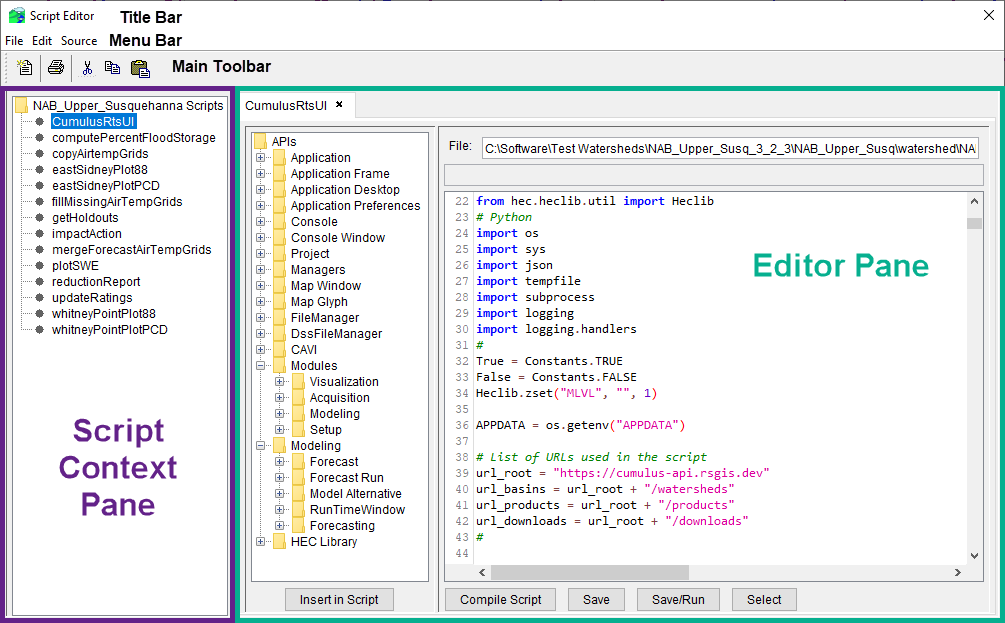Click the NAB_Upper_Susquehanna Scripts folder icon
Image resolution: width=1005 pixels, height=623 pixels.
pyautogui.click(x=21, y=105)
